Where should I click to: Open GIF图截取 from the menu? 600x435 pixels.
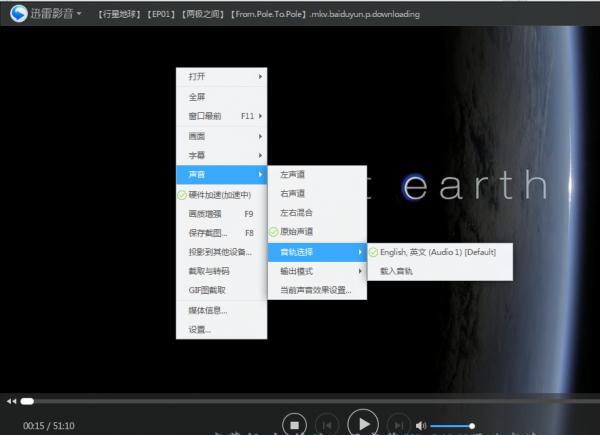(222, 290)
